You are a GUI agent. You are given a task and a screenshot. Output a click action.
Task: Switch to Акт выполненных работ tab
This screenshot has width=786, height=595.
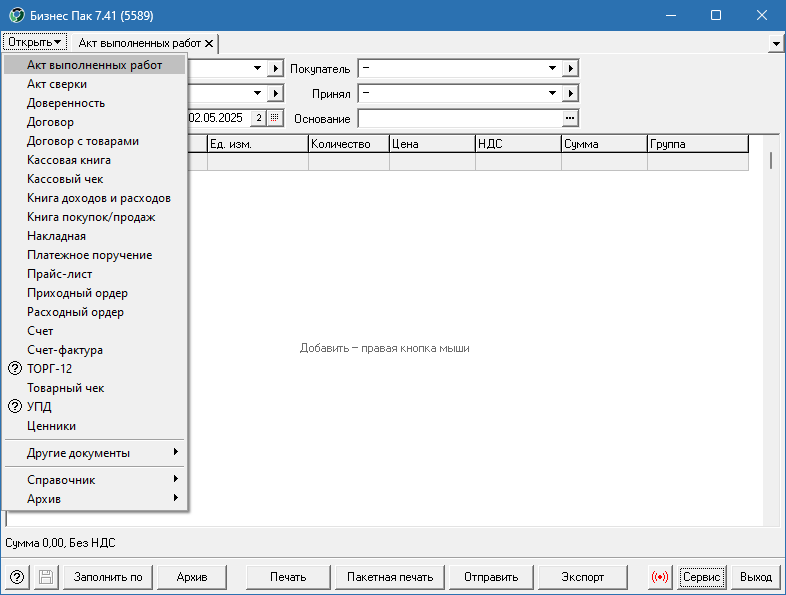(x=139, y=44)
